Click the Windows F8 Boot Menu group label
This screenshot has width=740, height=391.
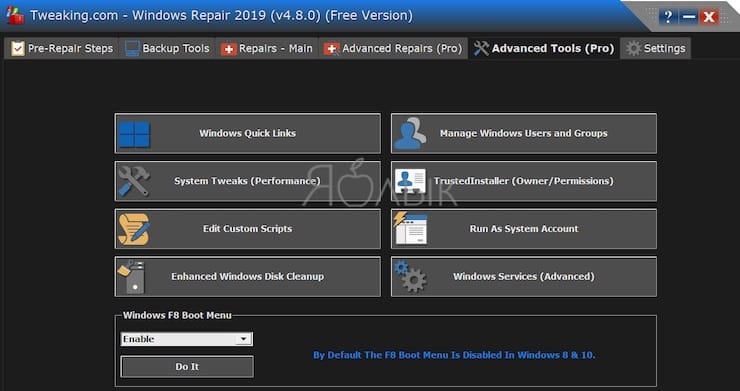(177, 315)
